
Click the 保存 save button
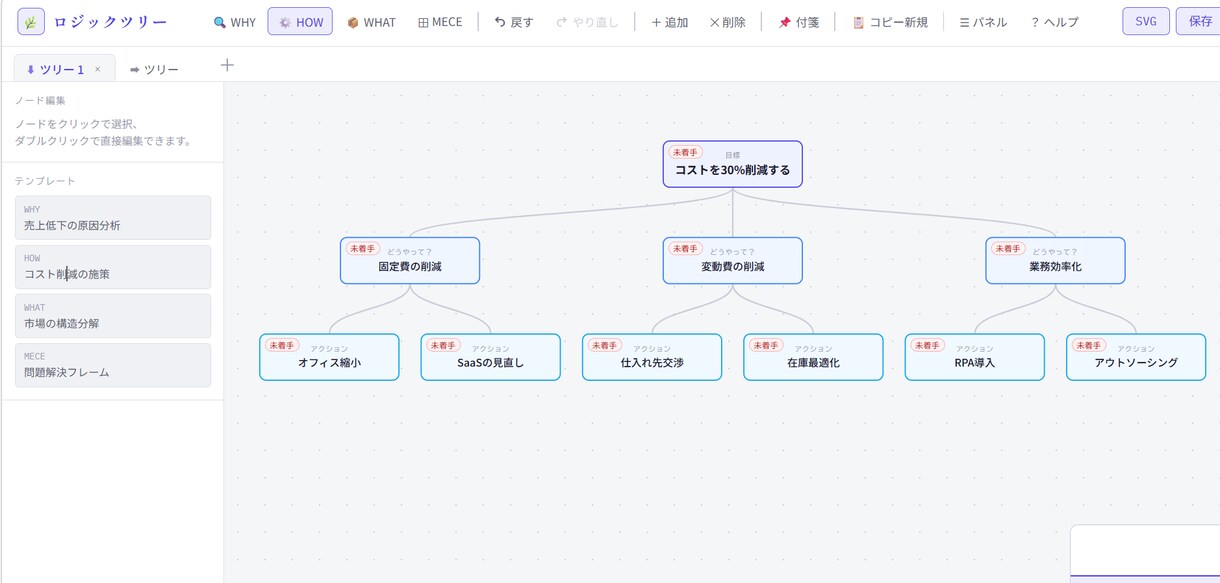point(1199,21)
